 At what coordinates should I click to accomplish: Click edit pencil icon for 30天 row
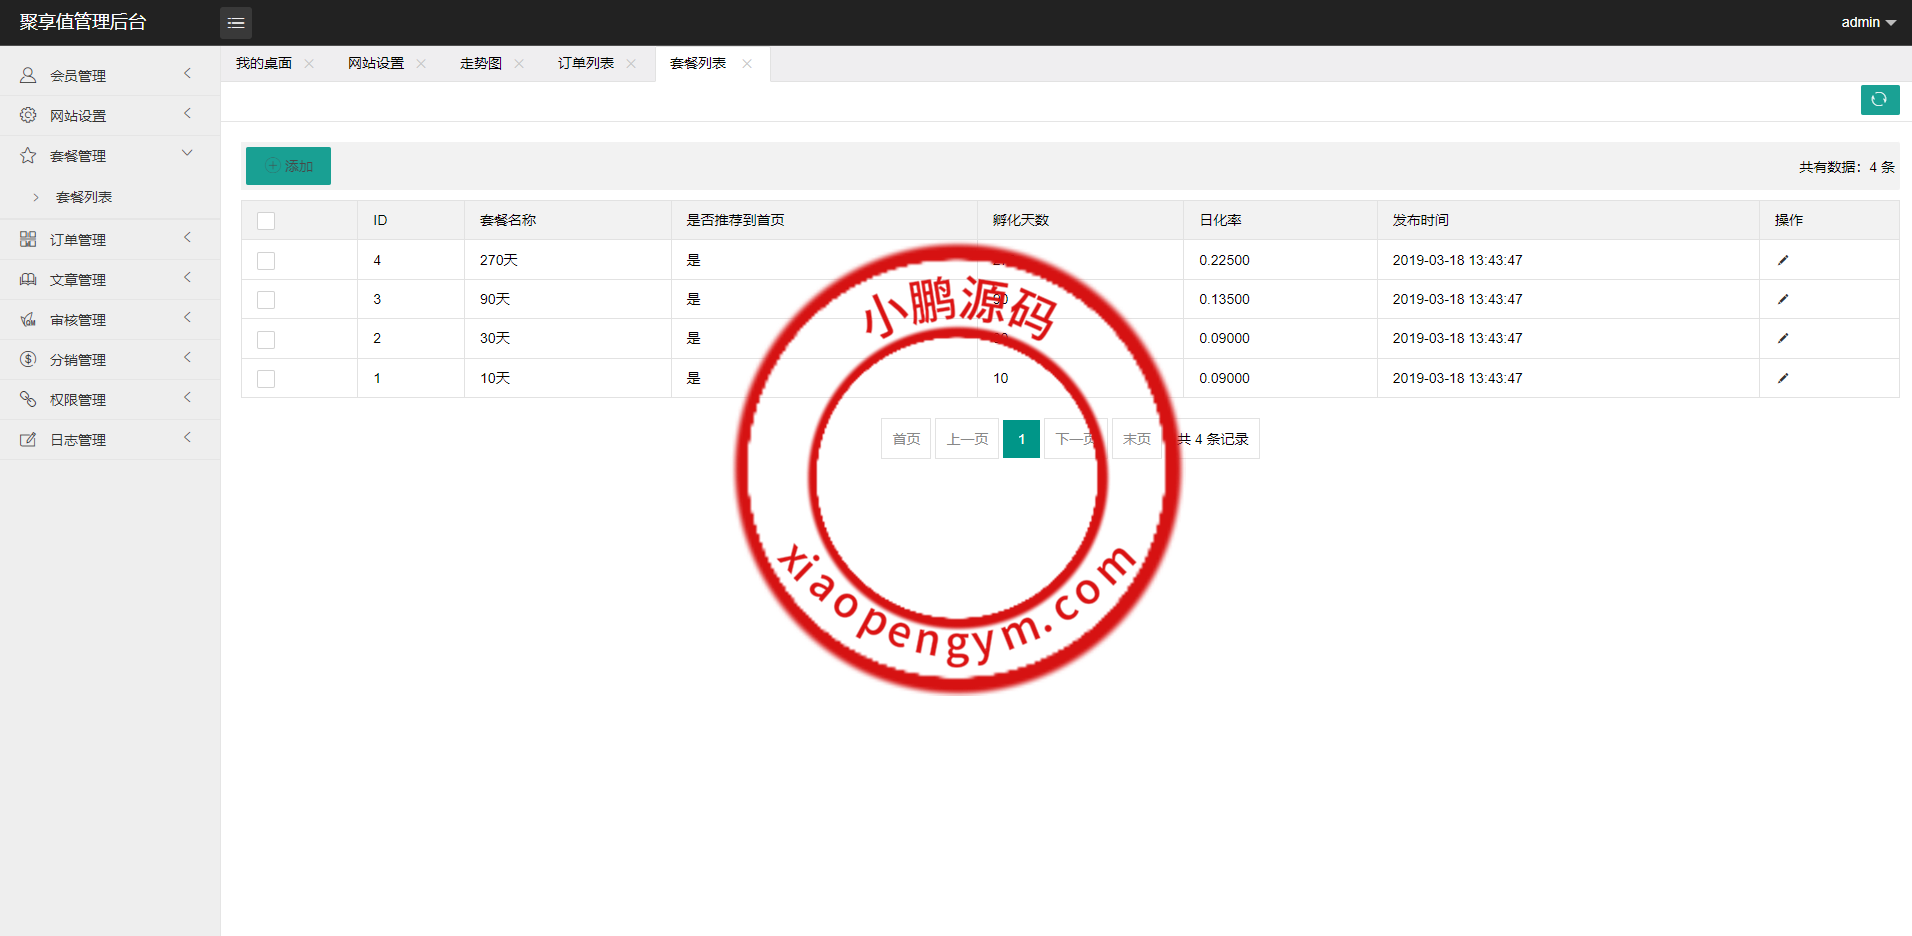pyautogui.click(x=1782, y=338)
